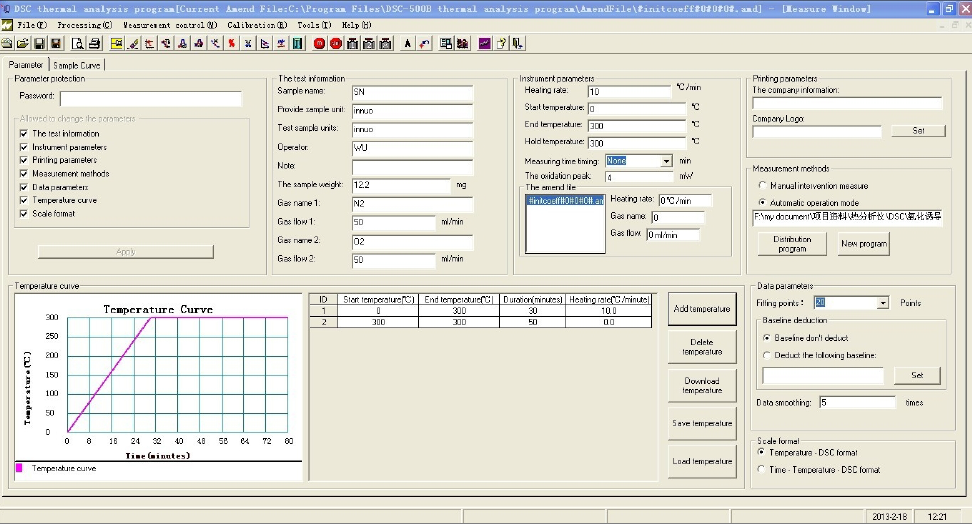Image resolution: width=972 pixels, height=524 pixels.
Task: Click the New program button
Action: click(x=864, y=244)
